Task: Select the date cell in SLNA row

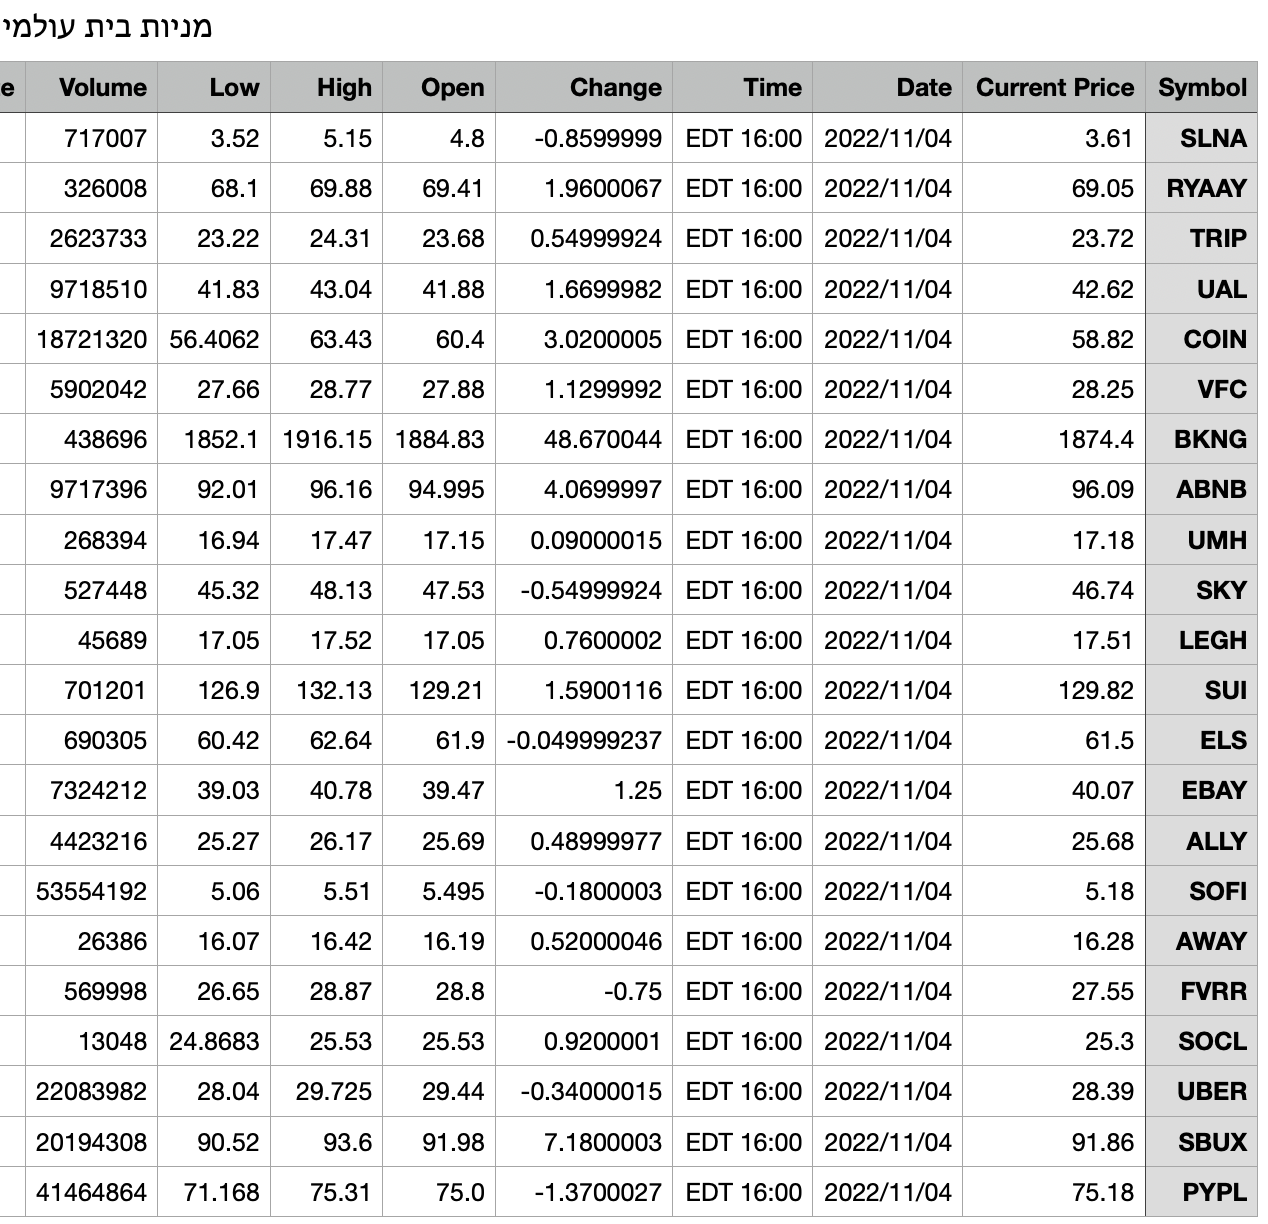Action: point(888,138)
